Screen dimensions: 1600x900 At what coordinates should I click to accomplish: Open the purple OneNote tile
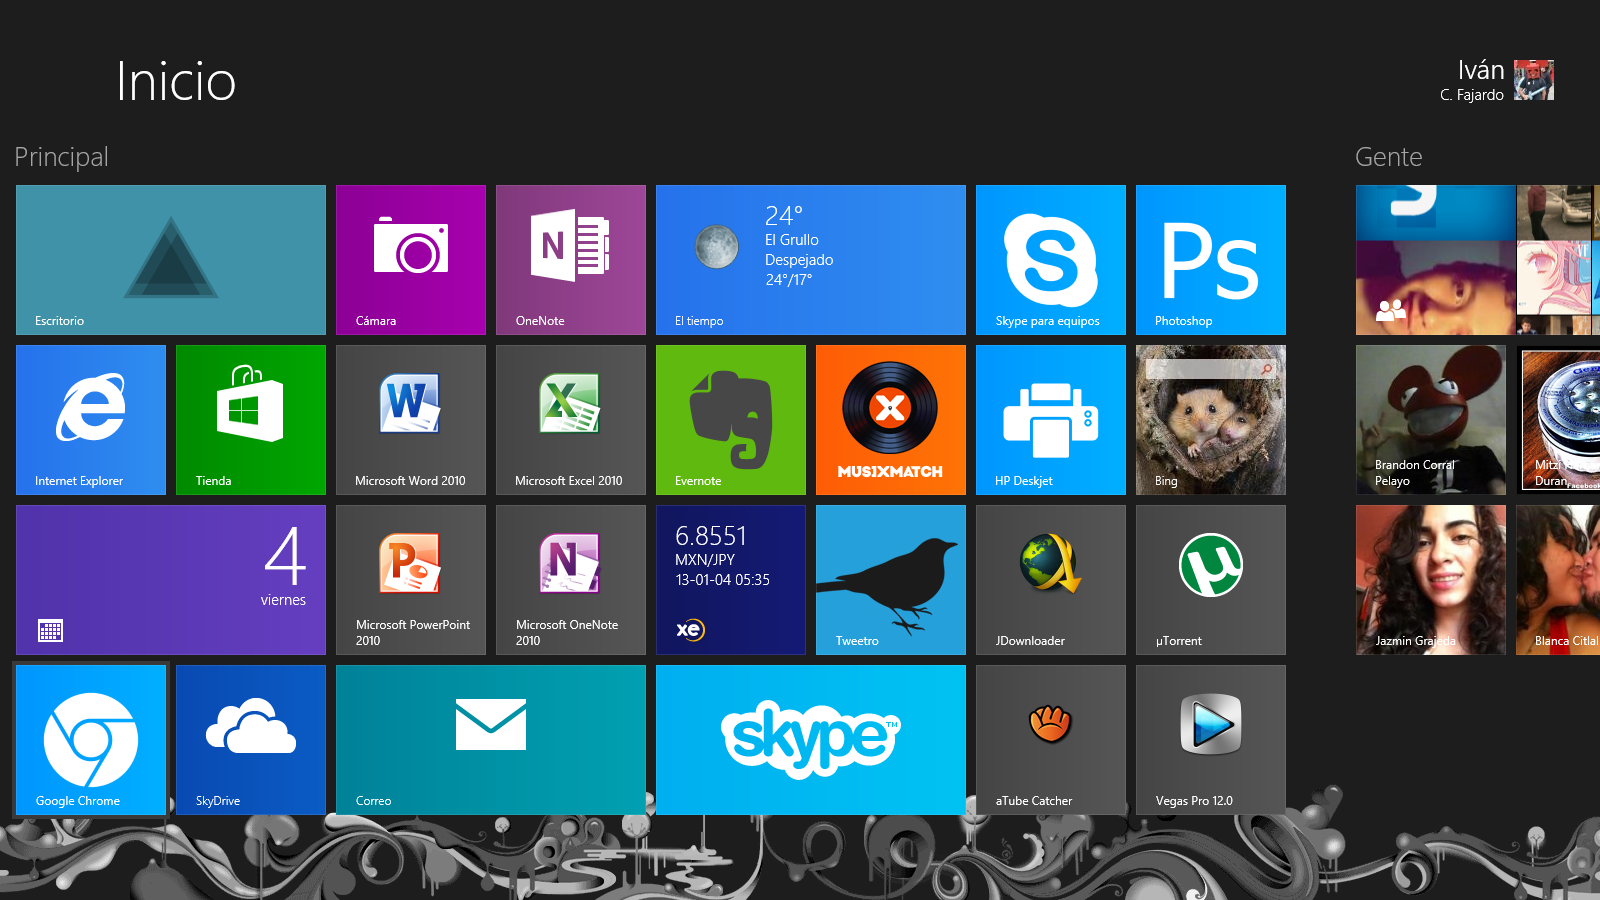pos(571,260)
